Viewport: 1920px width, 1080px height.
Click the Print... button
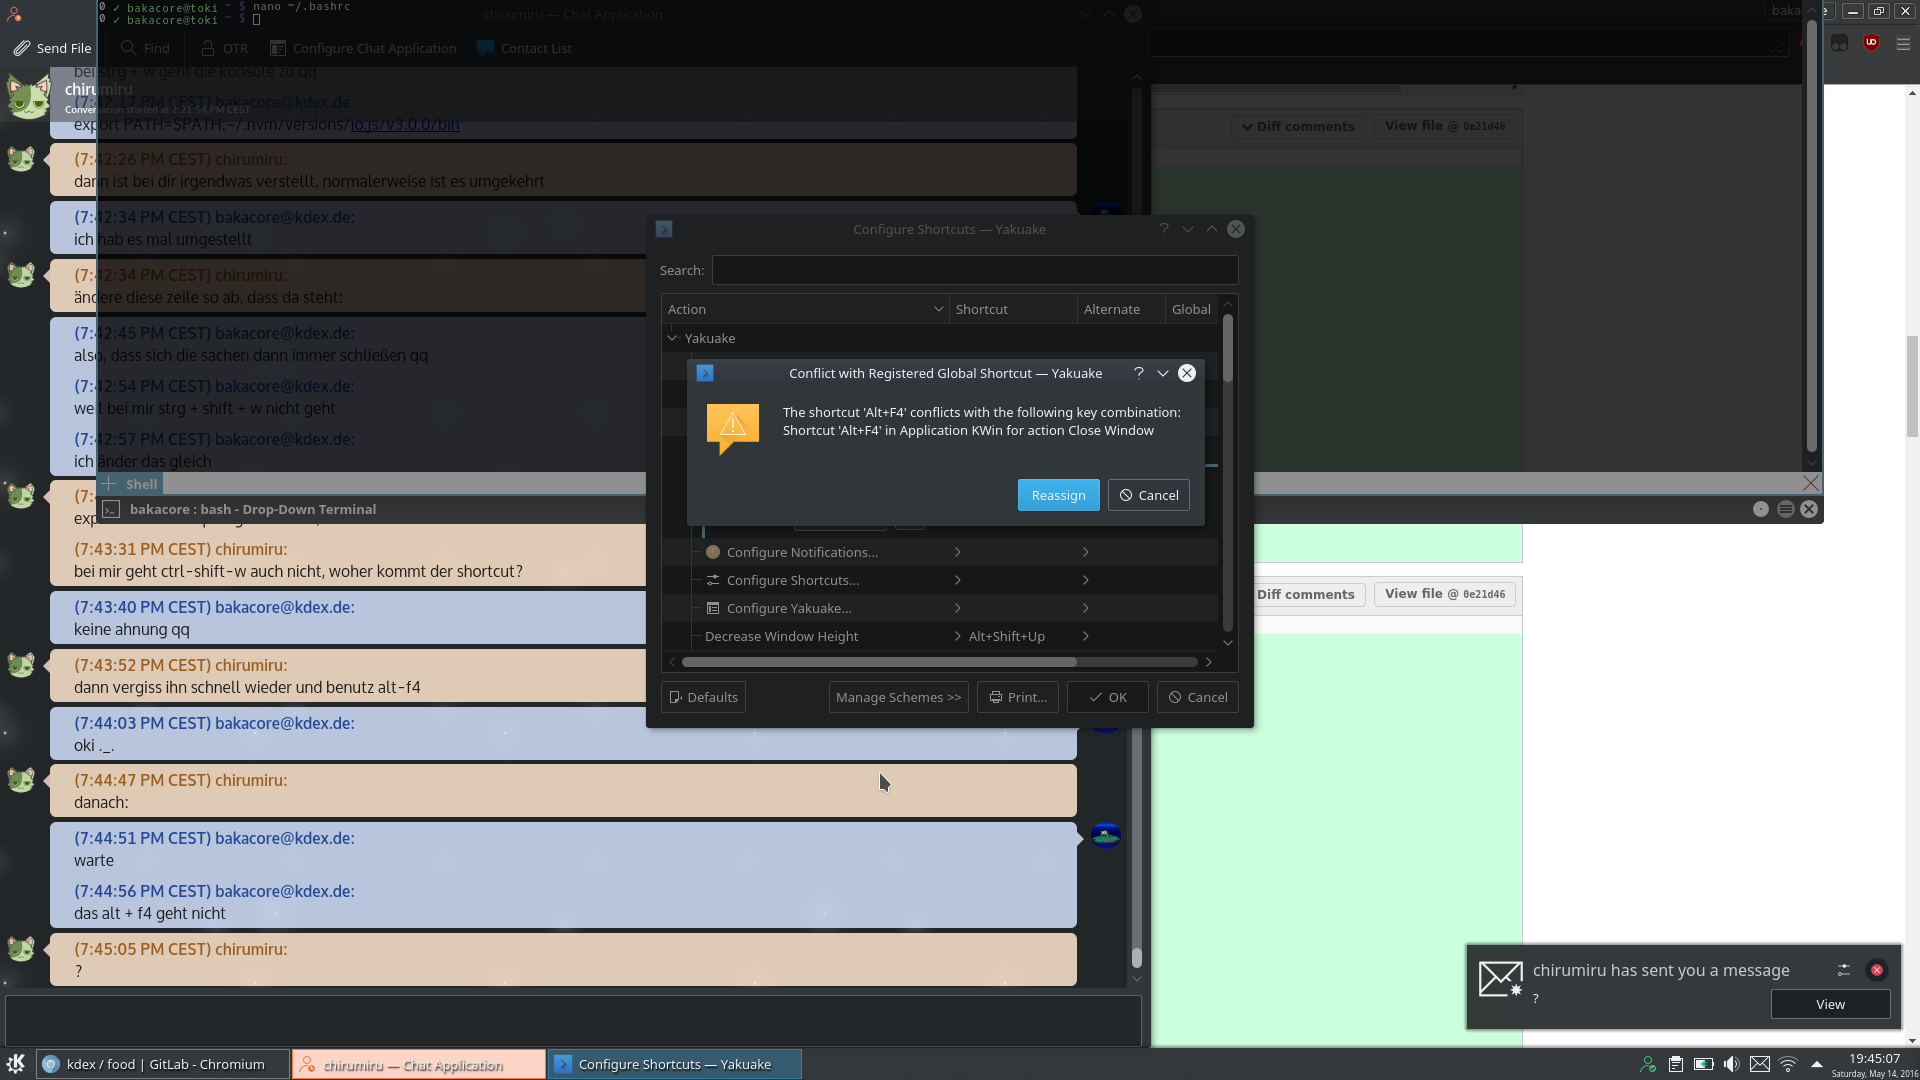click(x=1017, y=697)
